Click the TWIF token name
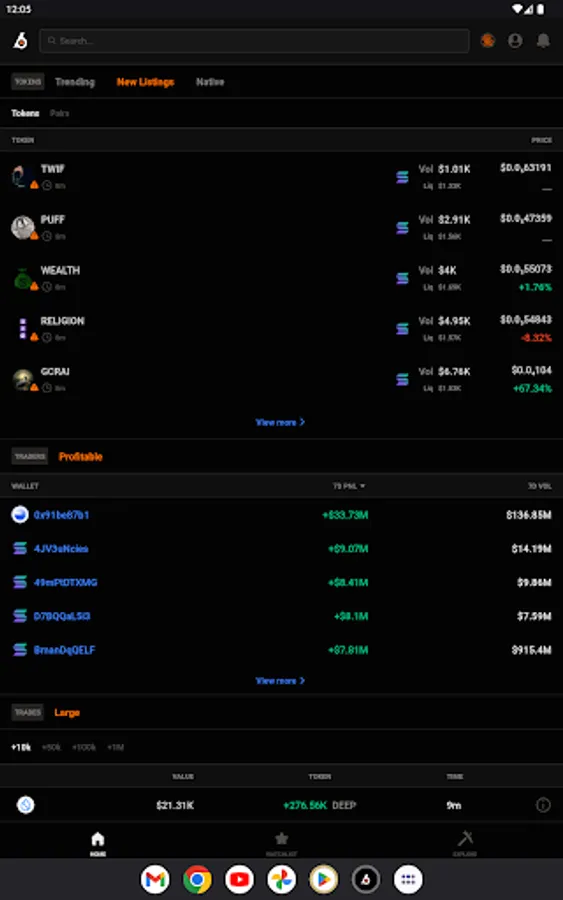This screenshot has width=563, height=900. tap(52, 169)
